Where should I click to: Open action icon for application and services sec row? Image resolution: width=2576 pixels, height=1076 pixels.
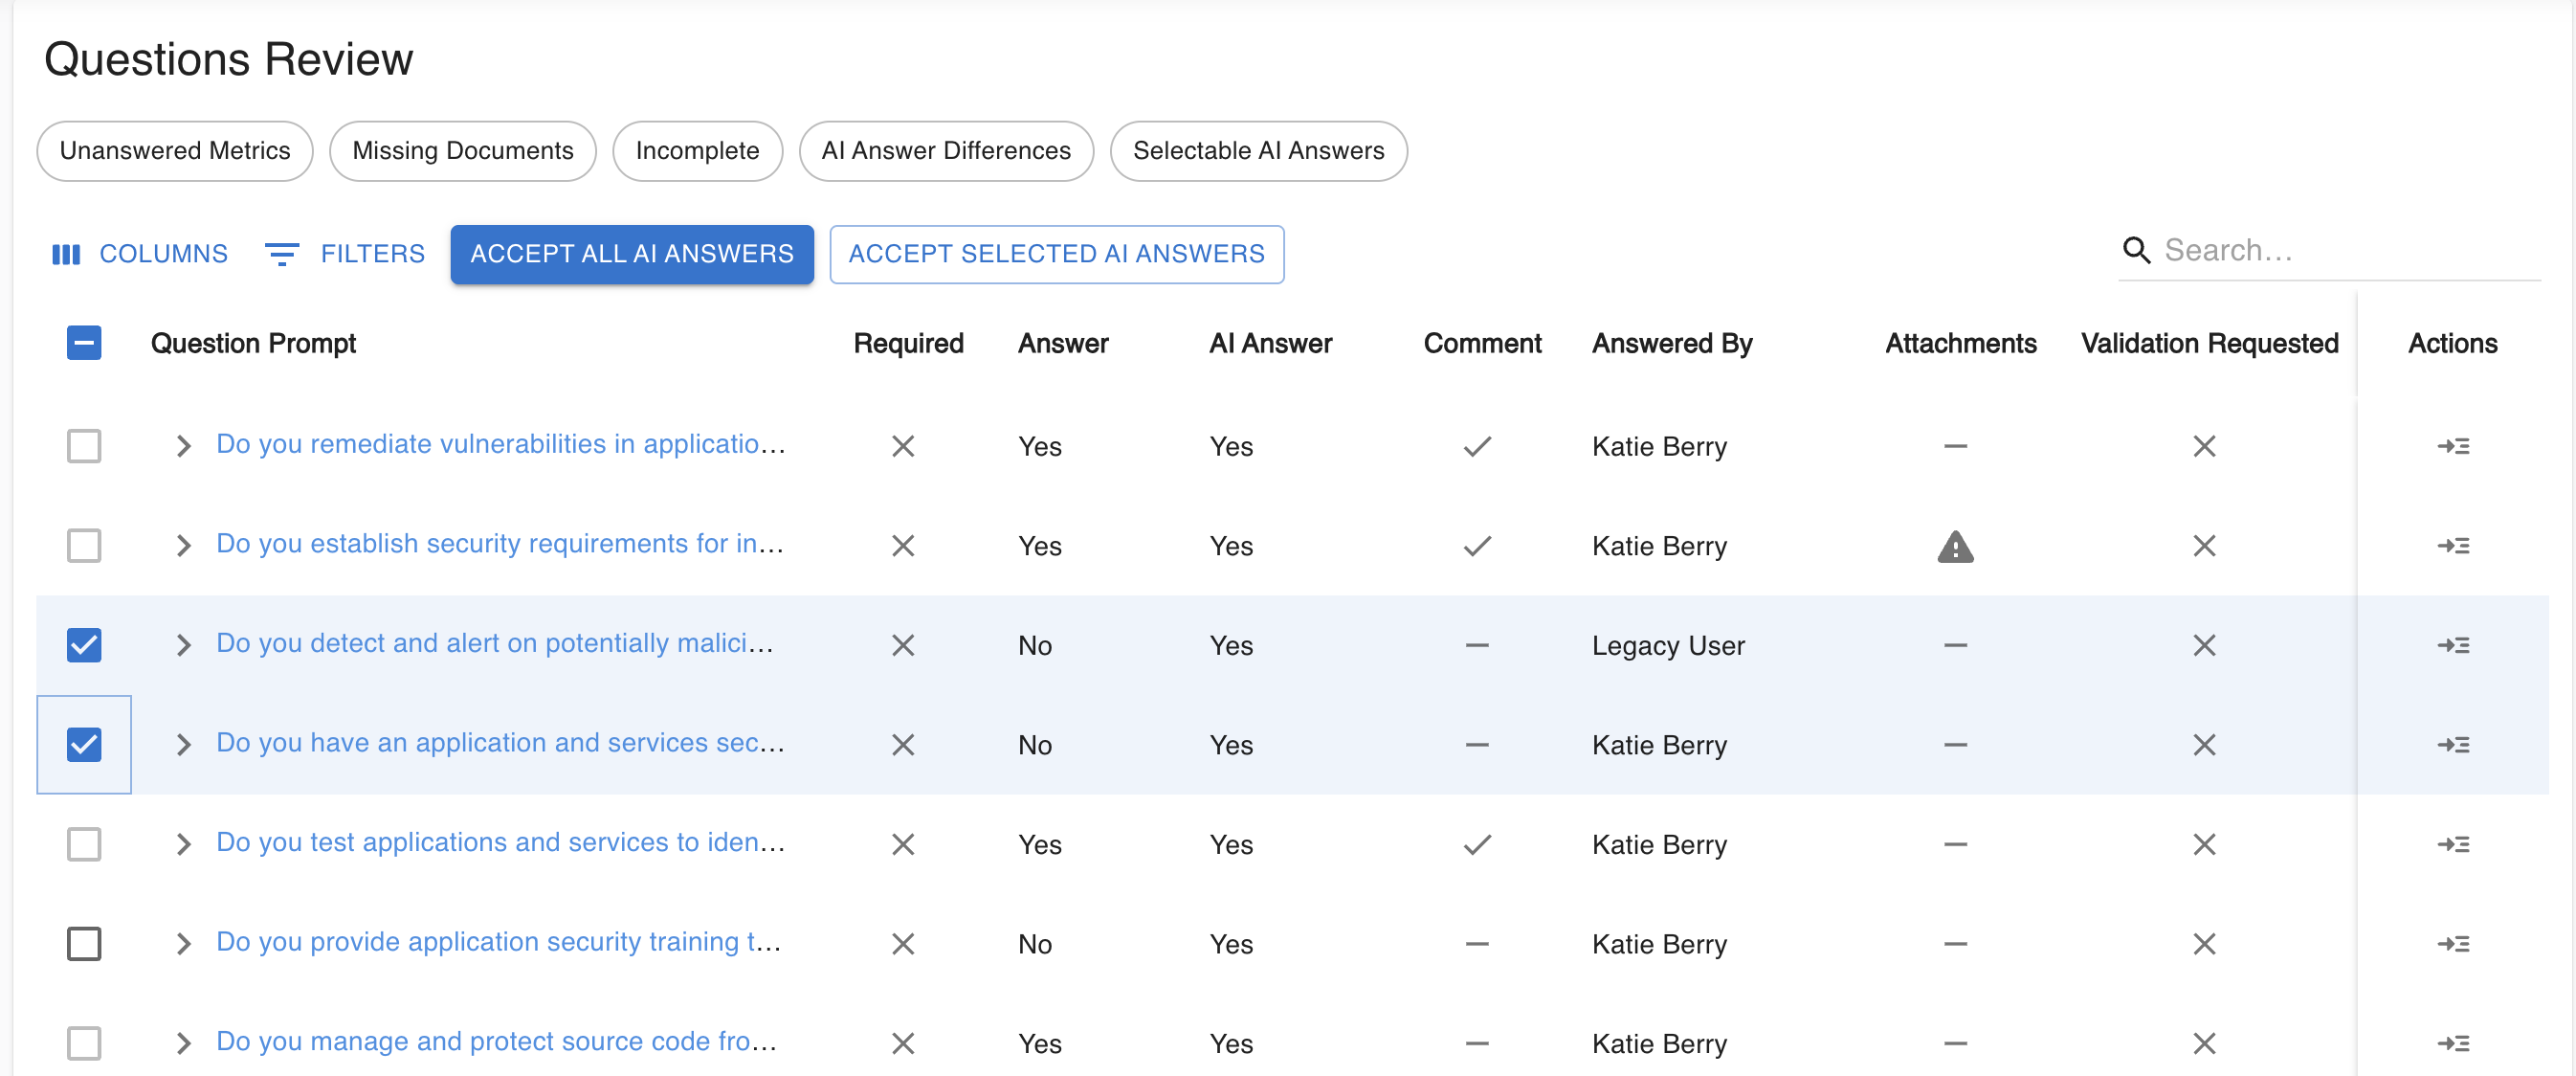pos(2453,745)
